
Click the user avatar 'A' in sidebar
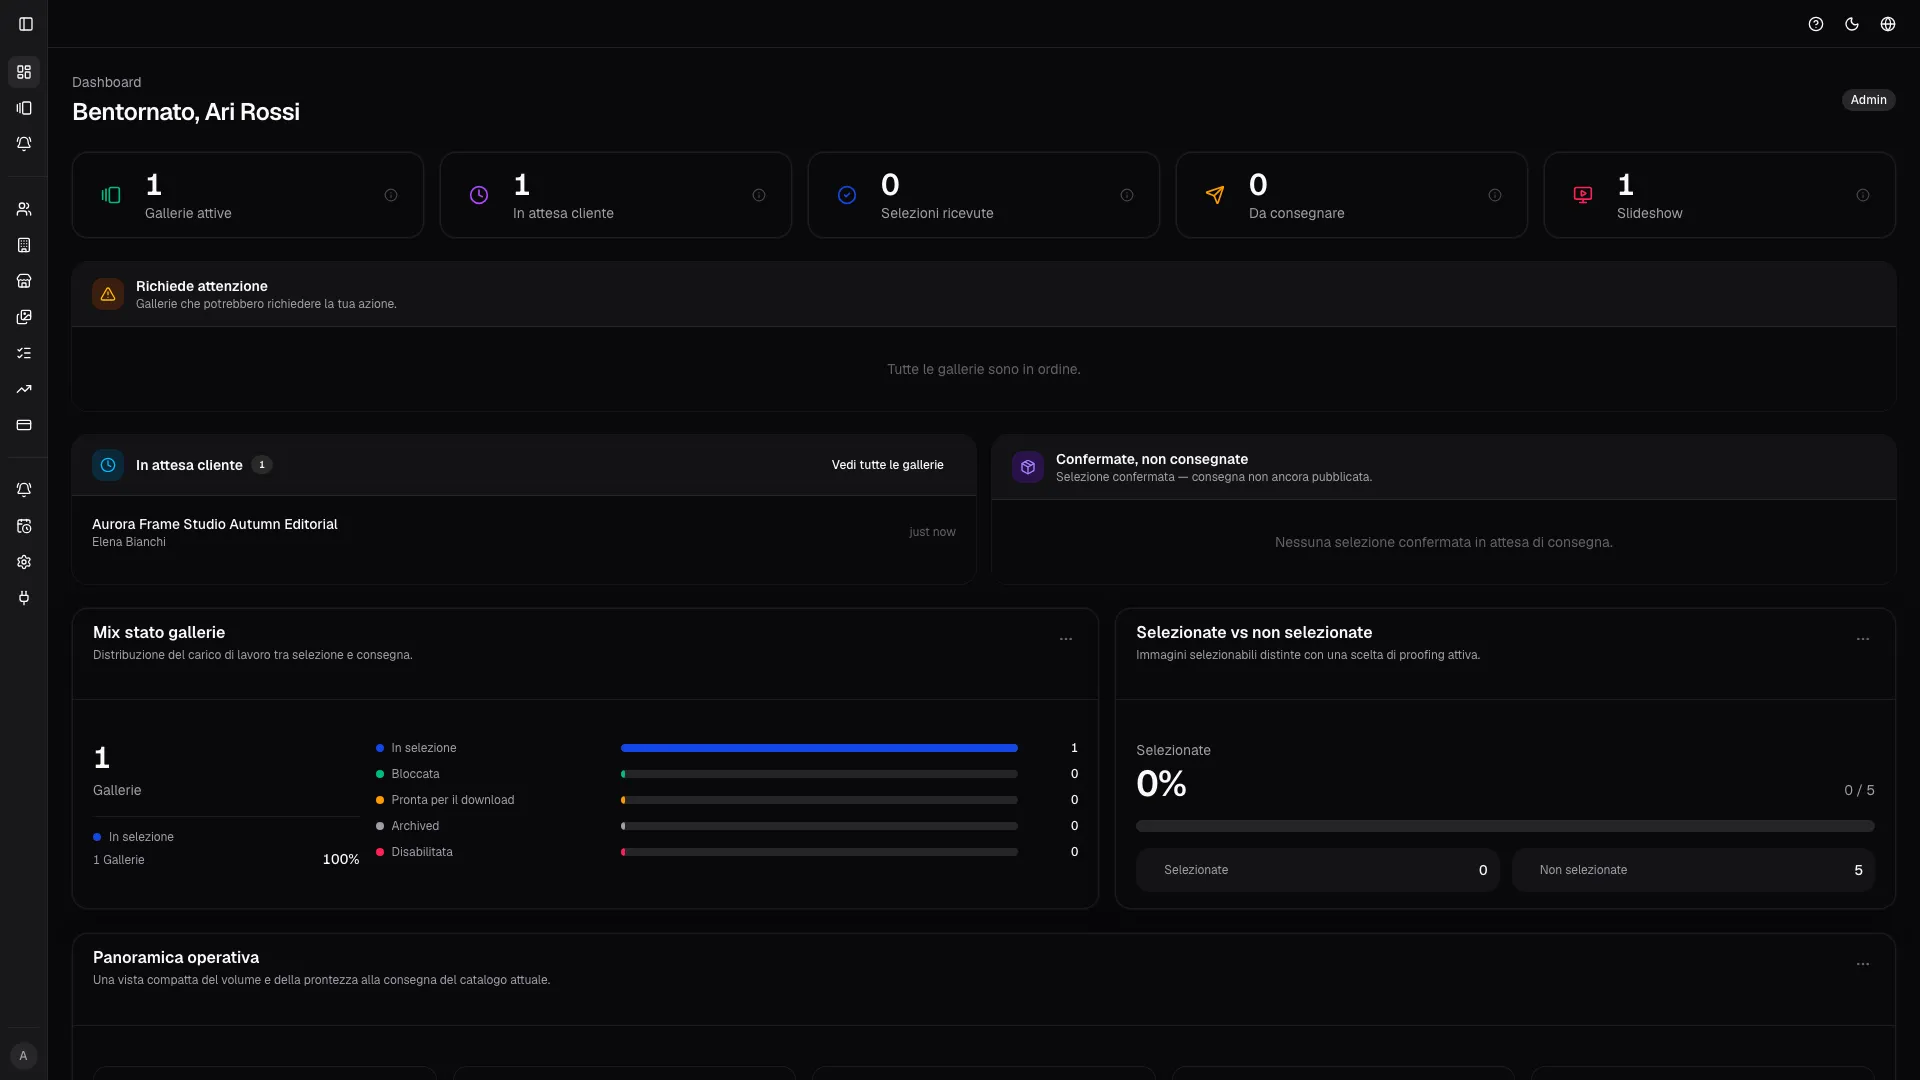click(x=24, y=1056)
